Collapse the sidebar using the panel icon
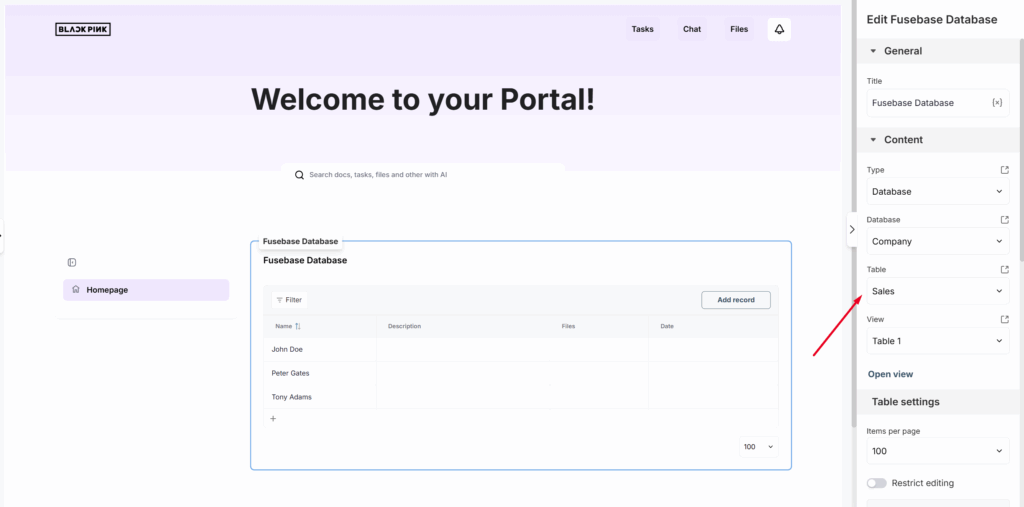This screenshot has height=507, width=1024. [x=72, y=263]
